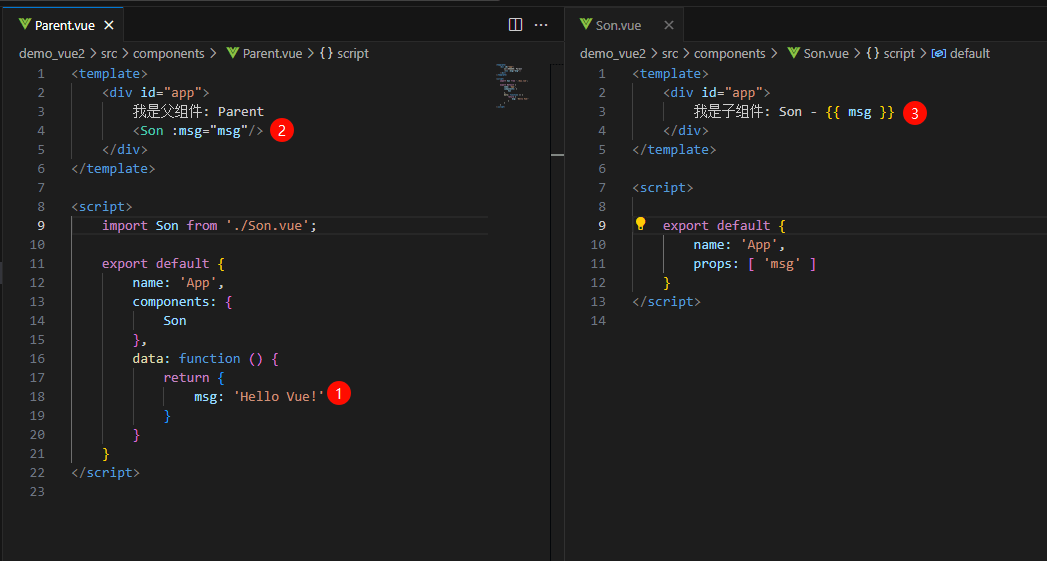The width and height of the screenshot is (1047, 561).
Task: Click src breadcrumb in the Son.vue editor
Action: click(x=669, y=54)
